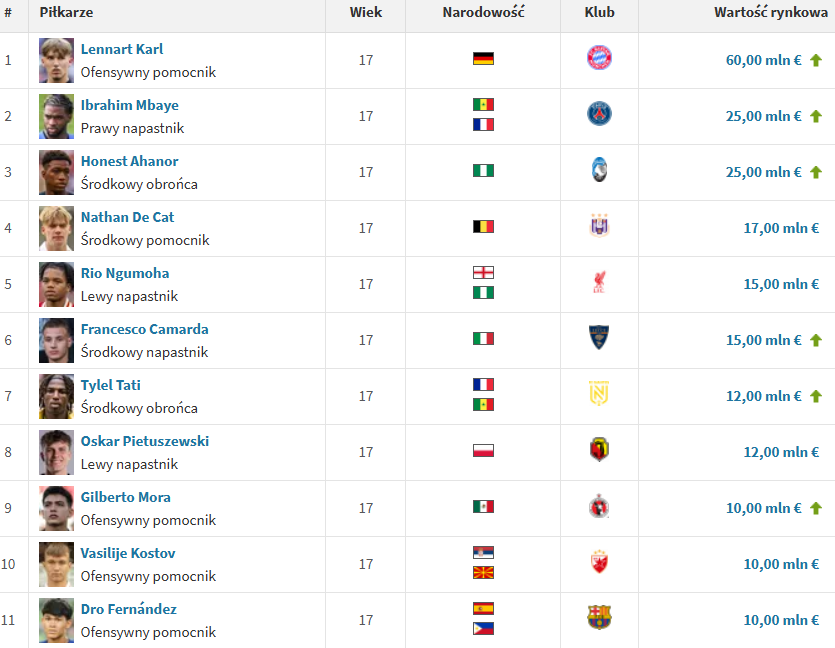
Task: Click German flag in Lennart Karl row
Action: coord(483,59)
